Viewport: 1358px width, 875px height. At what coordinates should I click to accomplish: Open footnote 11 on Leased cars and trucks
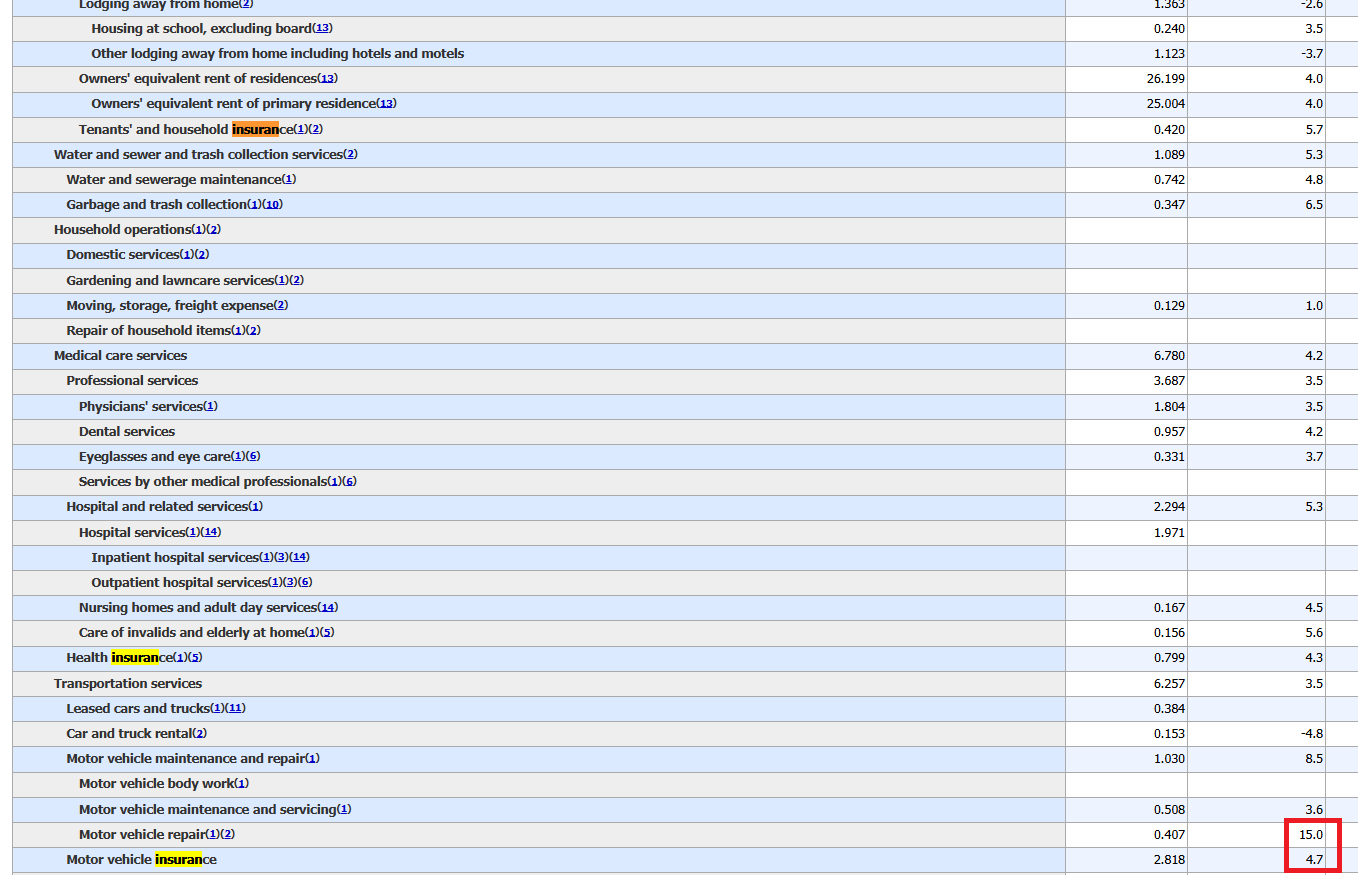point(235,708)
